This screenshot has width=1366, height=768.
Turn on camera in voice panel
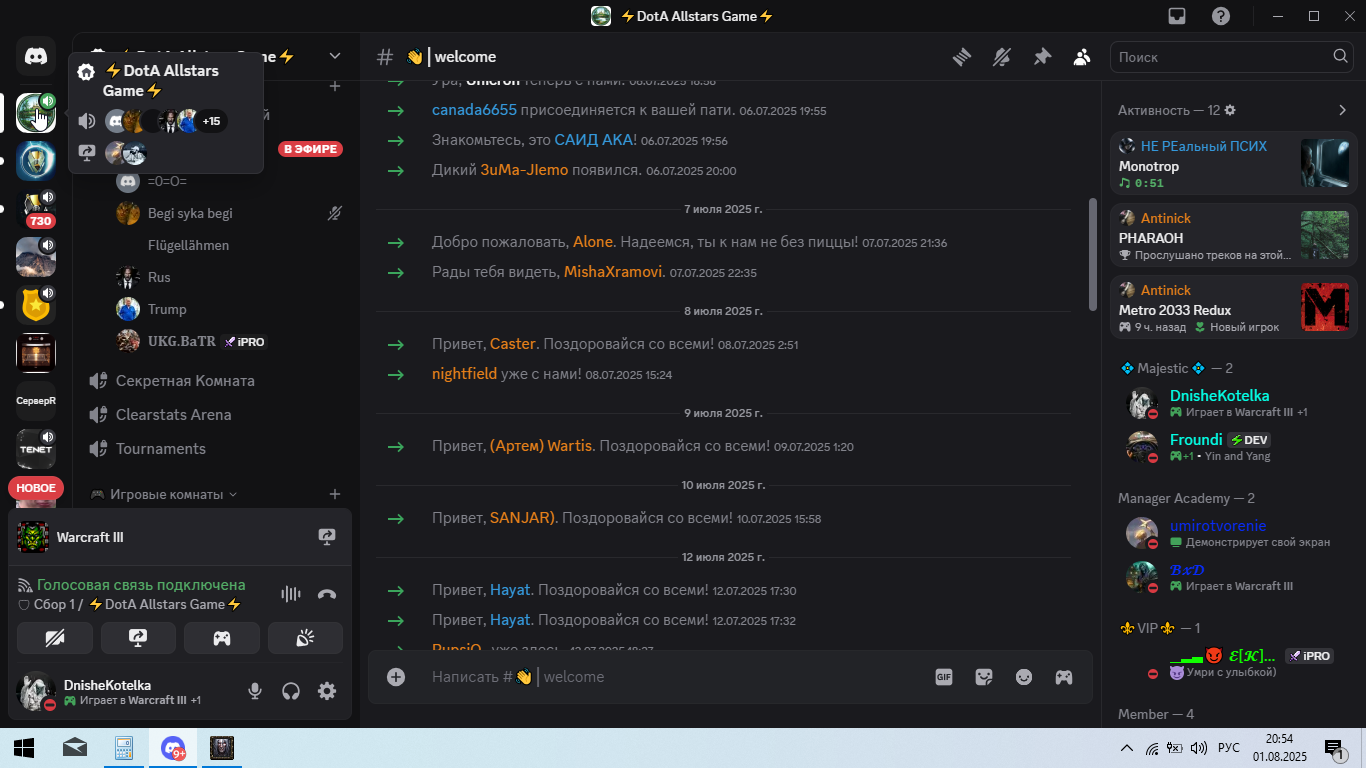tap(55, 638)
